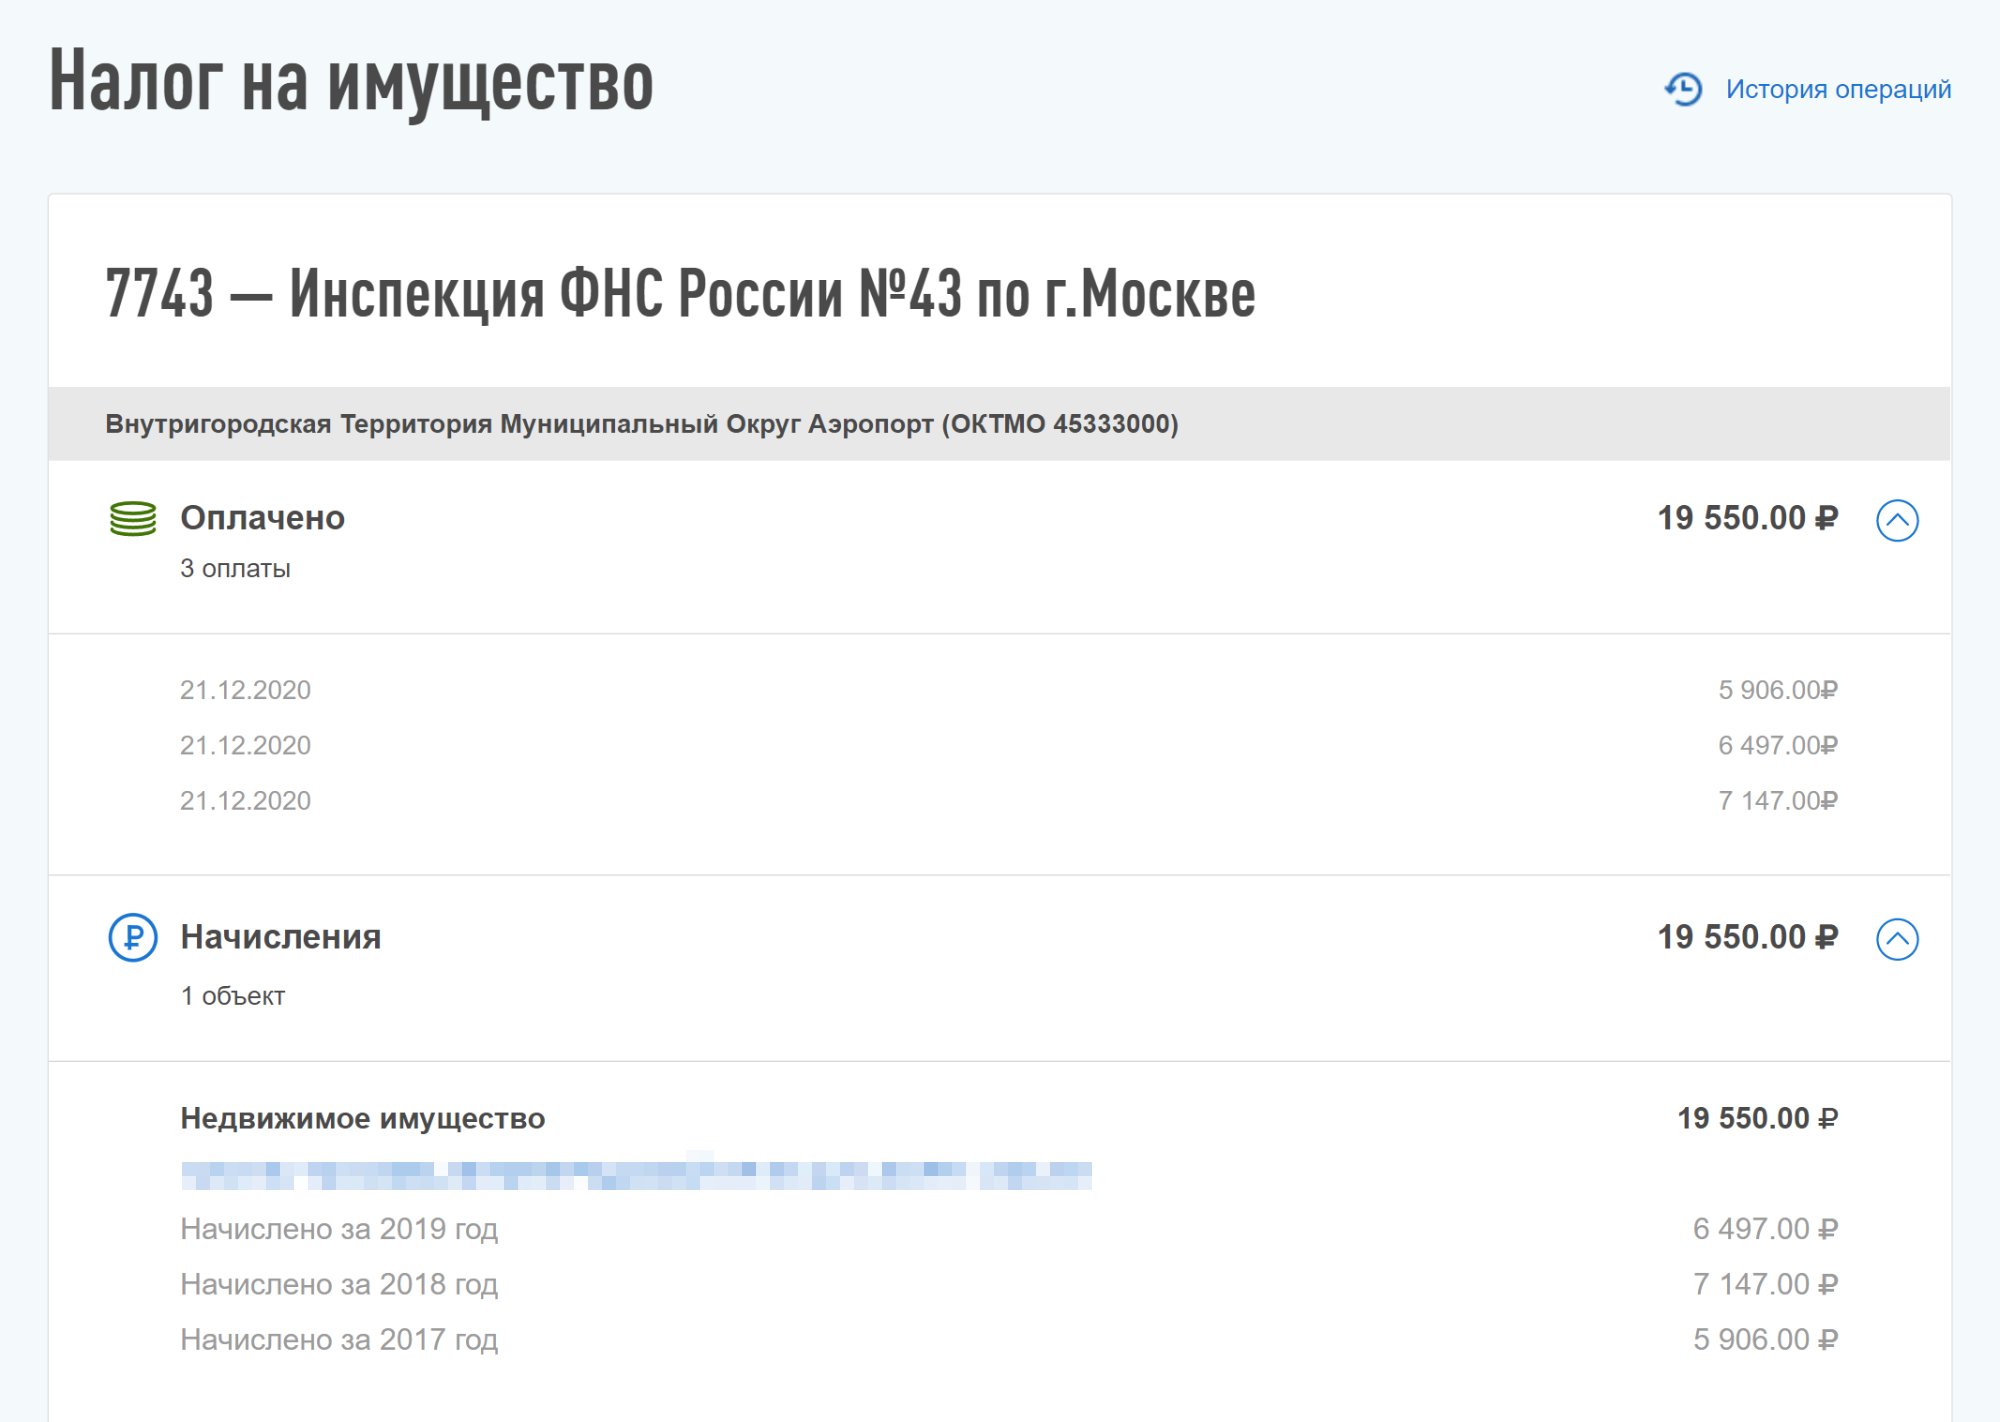Collapse the Начисления section chevron

(1897, 939)
